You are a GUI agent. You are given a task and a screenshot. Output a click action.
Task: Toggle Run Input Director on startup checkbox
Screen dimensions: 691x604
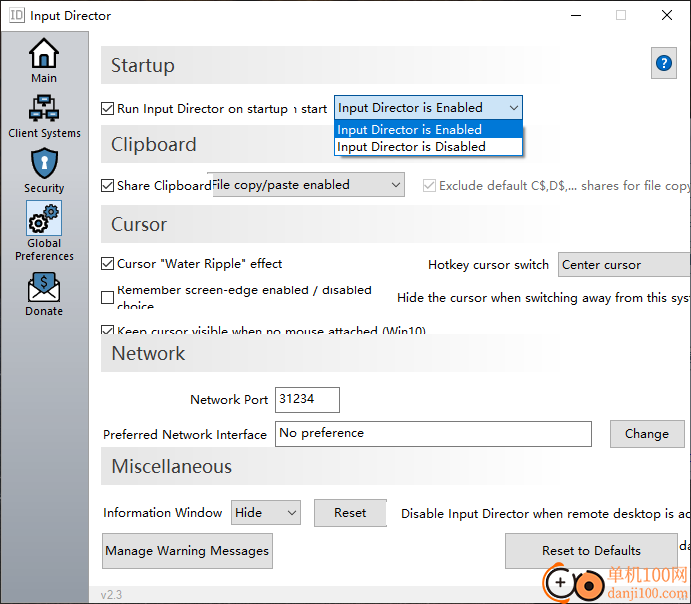point(108,108)
